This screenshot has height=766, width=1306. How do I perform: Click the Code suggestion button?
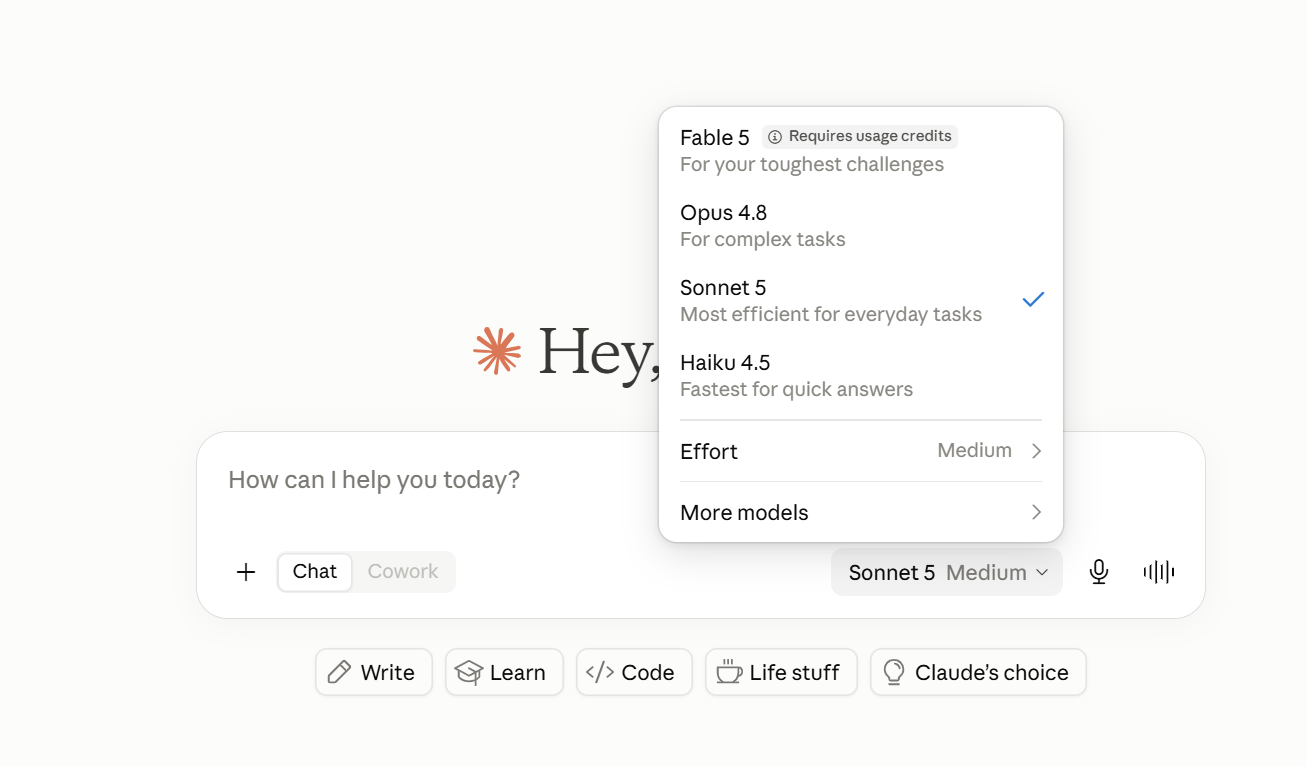point(634,672)
